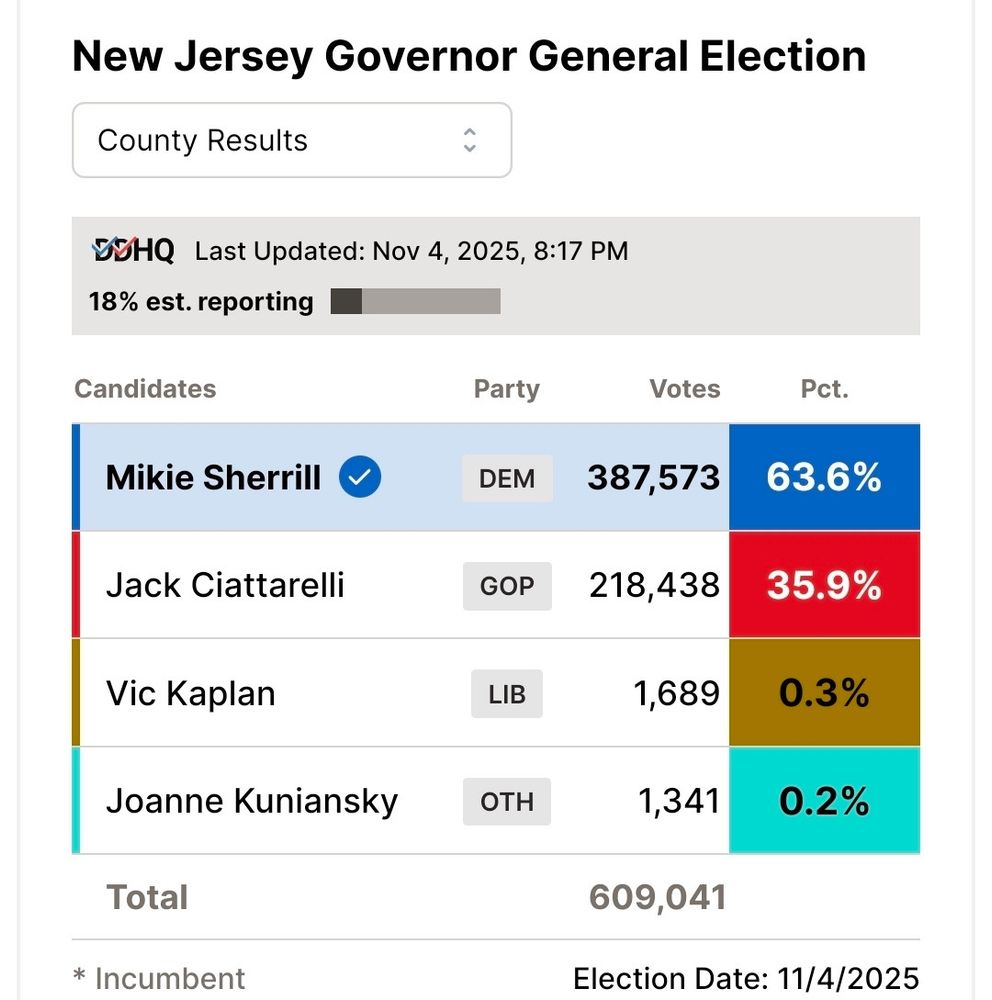This screenshot has width=992, height=1000.
Task: Click the Votes column header
Action: point(685,389)
